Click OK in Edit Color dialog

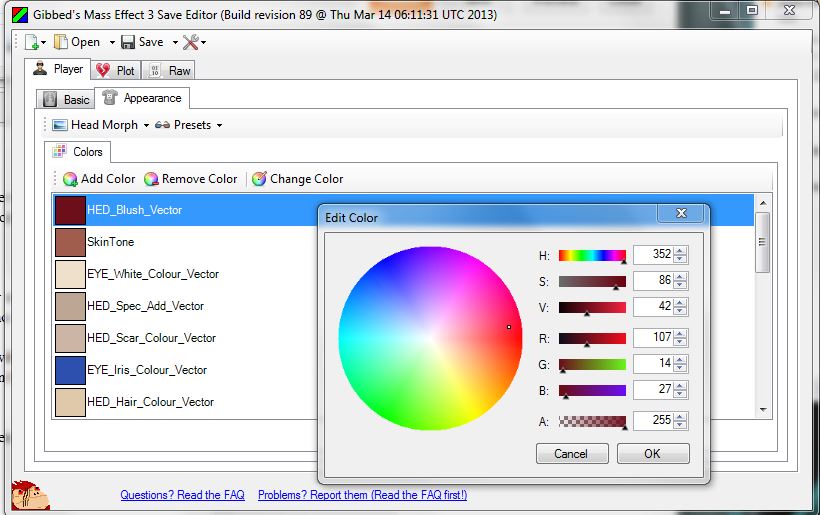click(653, 453)
